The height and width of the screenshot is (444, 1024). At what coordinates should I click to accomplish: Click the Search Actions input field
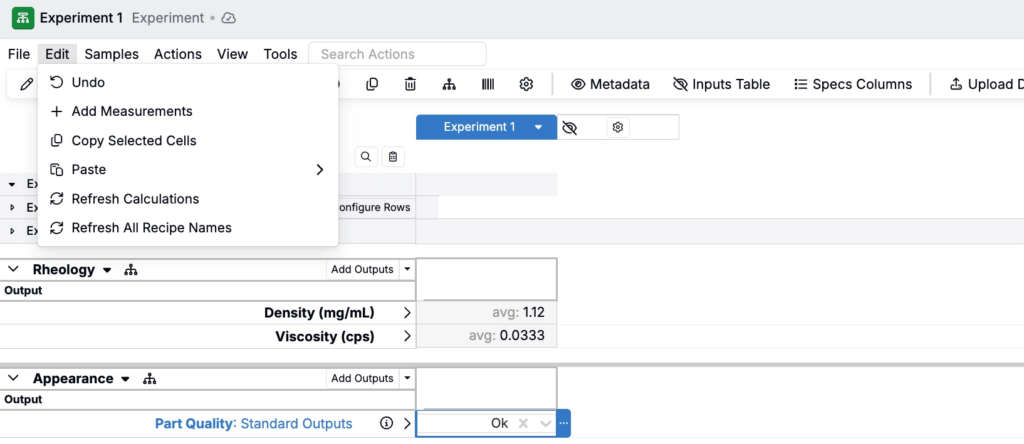tap(397, 54)
